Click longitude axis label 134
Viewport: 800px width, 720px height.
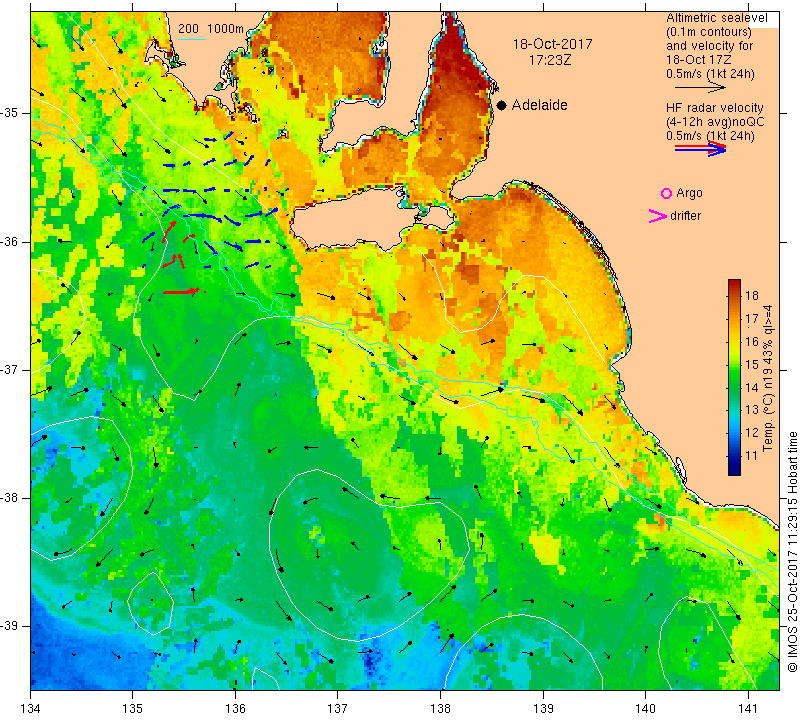pos(31,708)
